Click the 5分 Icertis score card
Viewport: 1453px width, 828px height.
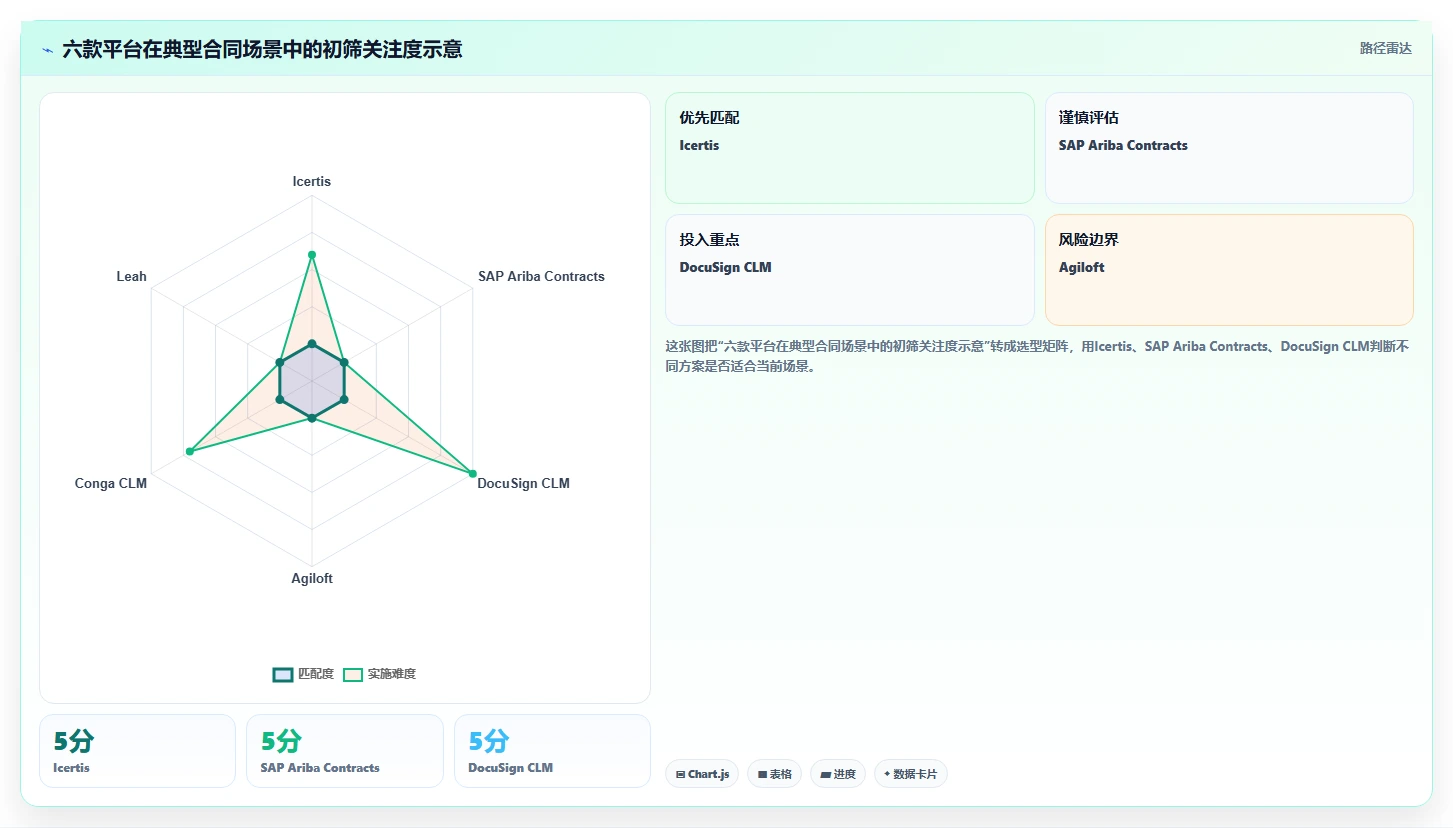pos(137,751)
